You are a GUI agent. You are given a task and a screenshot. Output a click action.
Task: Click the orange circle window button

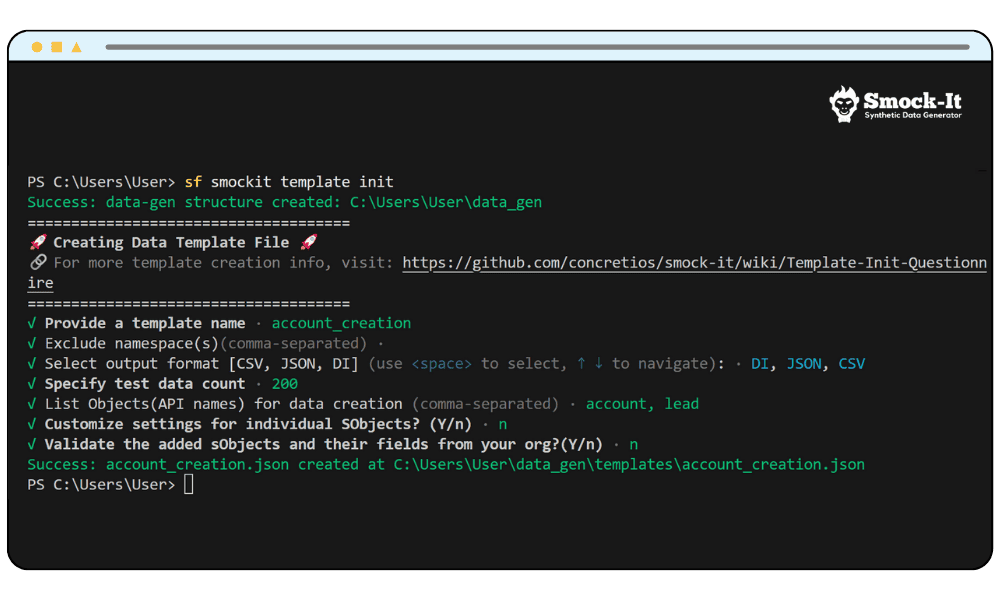click(37, 47)
